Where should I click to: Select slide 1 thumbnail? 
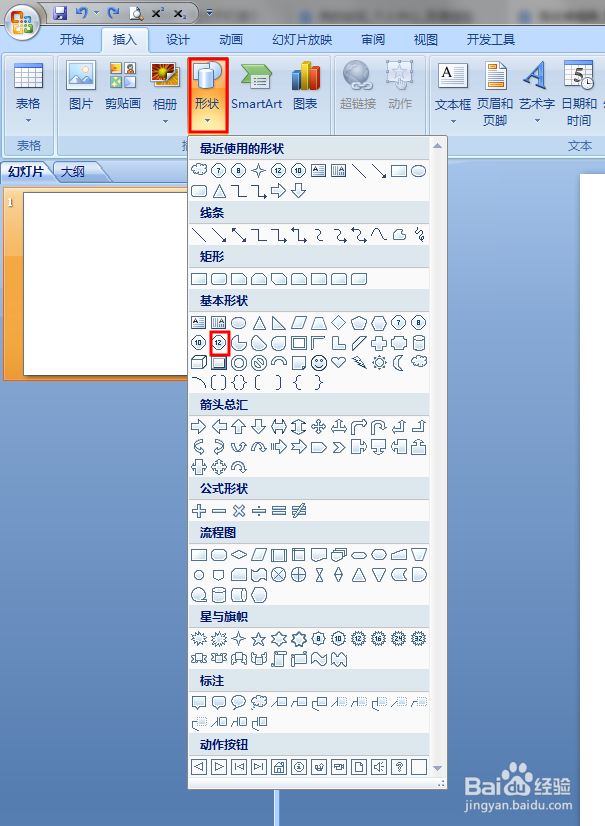pos(103,283)
